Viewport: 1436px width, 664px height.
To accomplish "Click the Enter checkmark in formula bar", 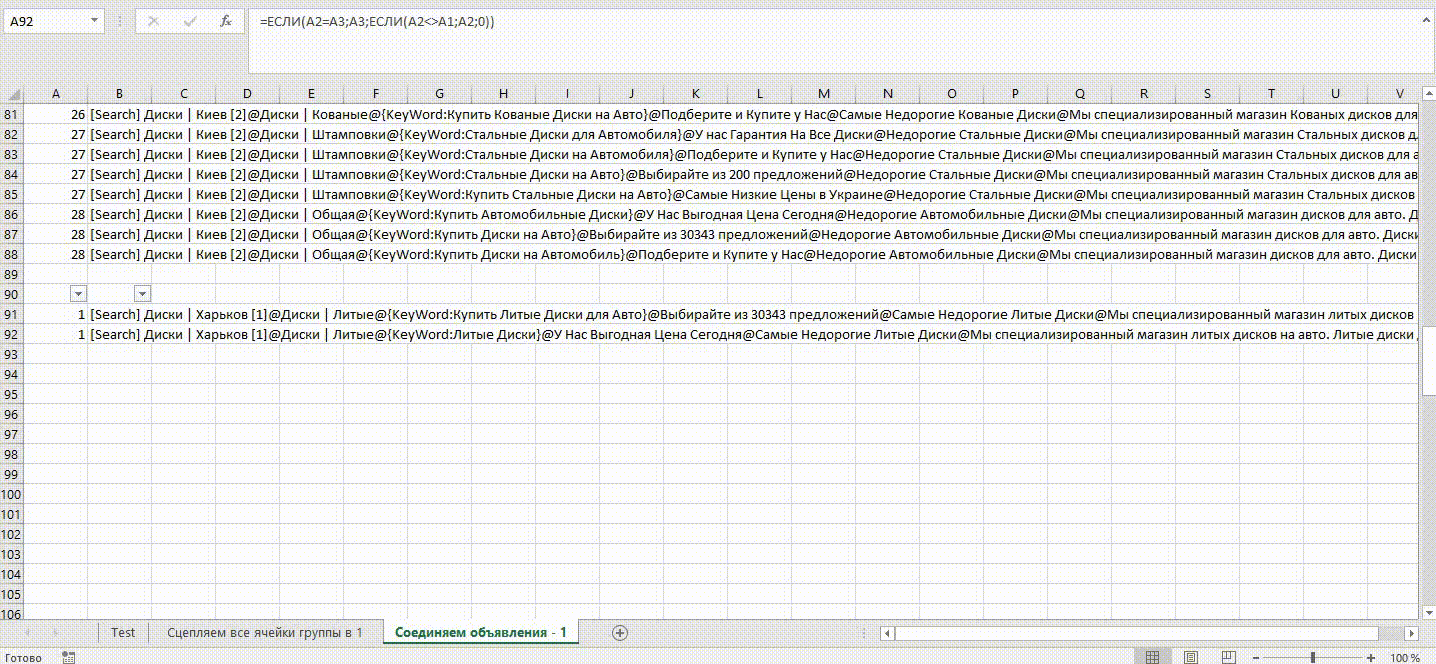I will pyautogui.click(x=189, y=21).
